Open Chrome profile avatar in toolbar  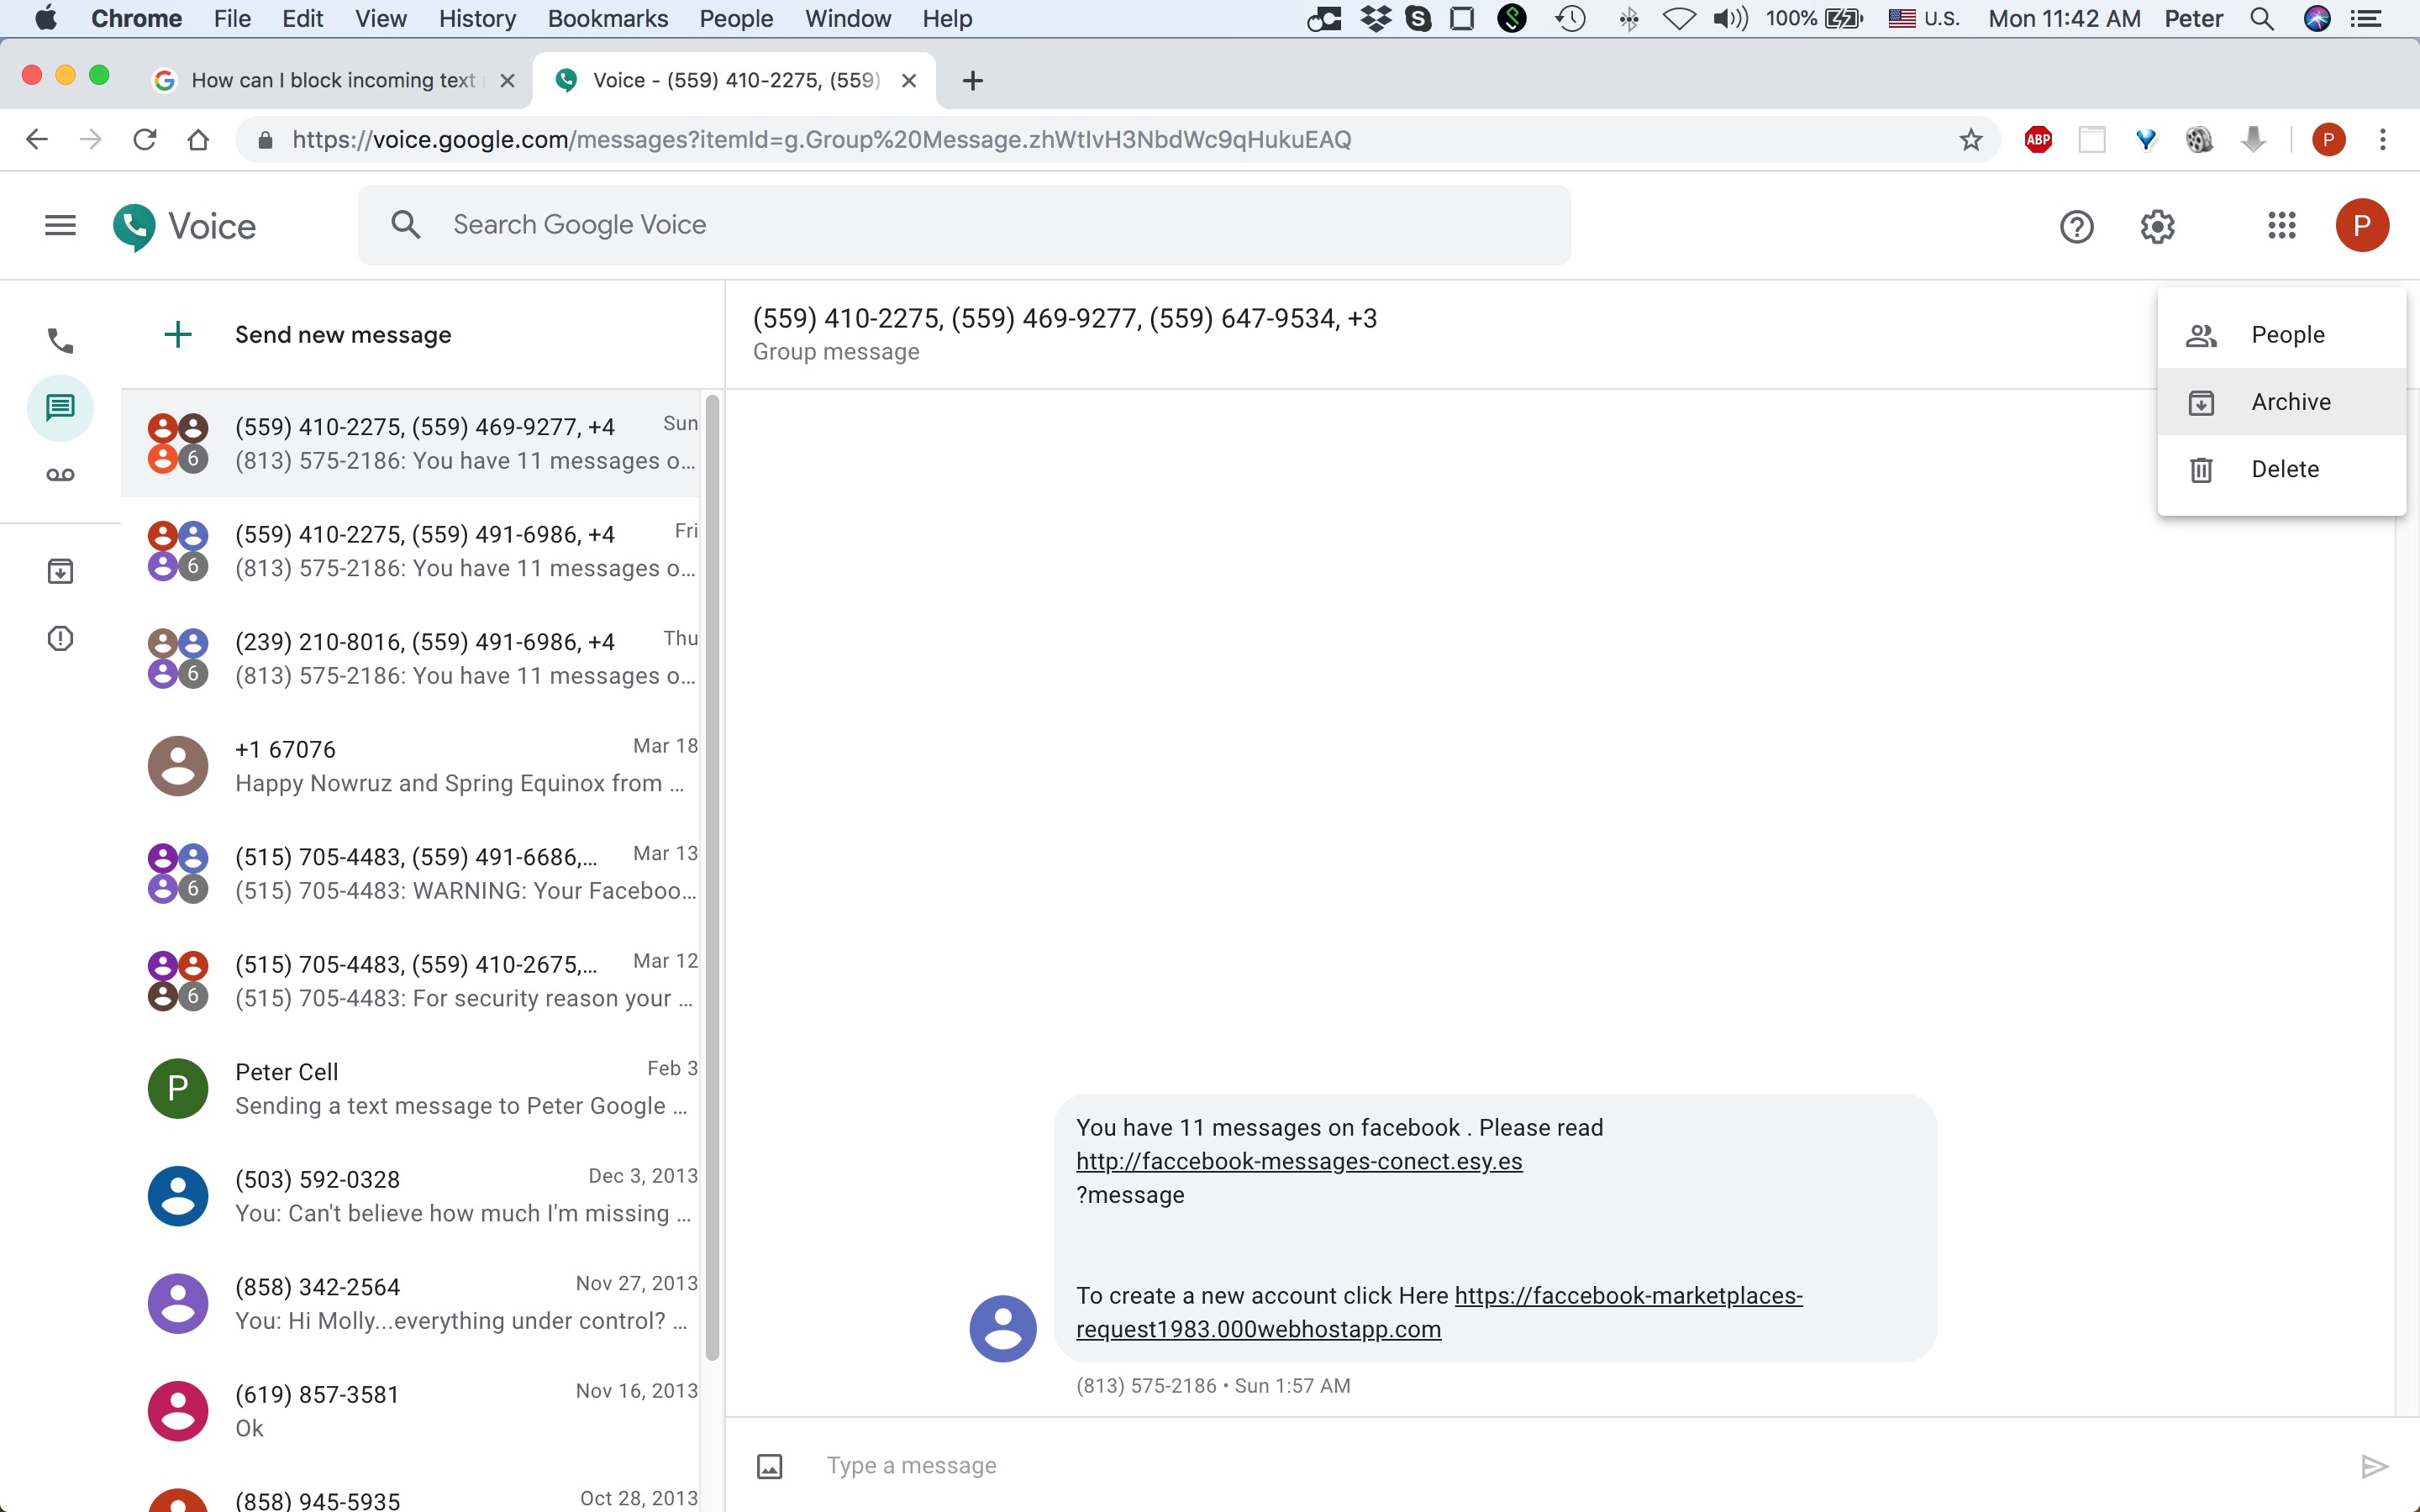point(2328,140)
